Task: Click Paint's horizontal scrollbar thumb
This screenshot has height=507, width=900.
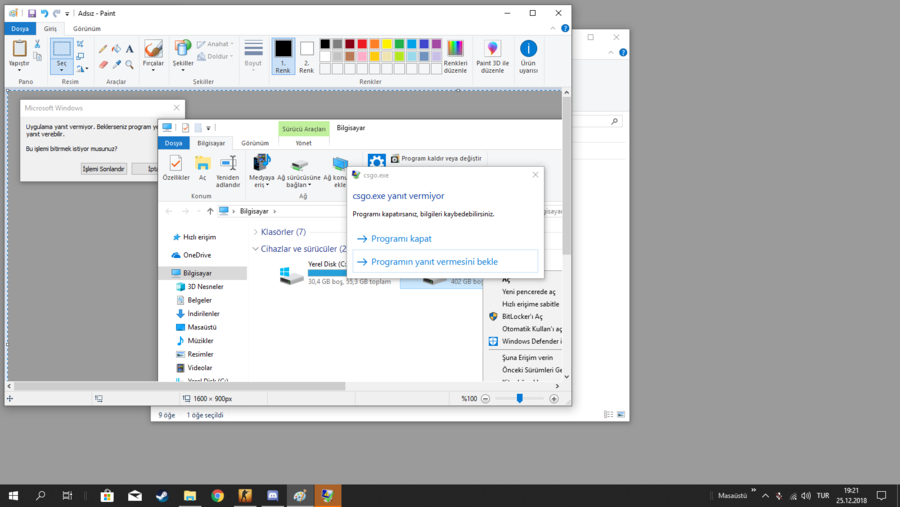Action: pyautogui.click(x=179, y=386)
